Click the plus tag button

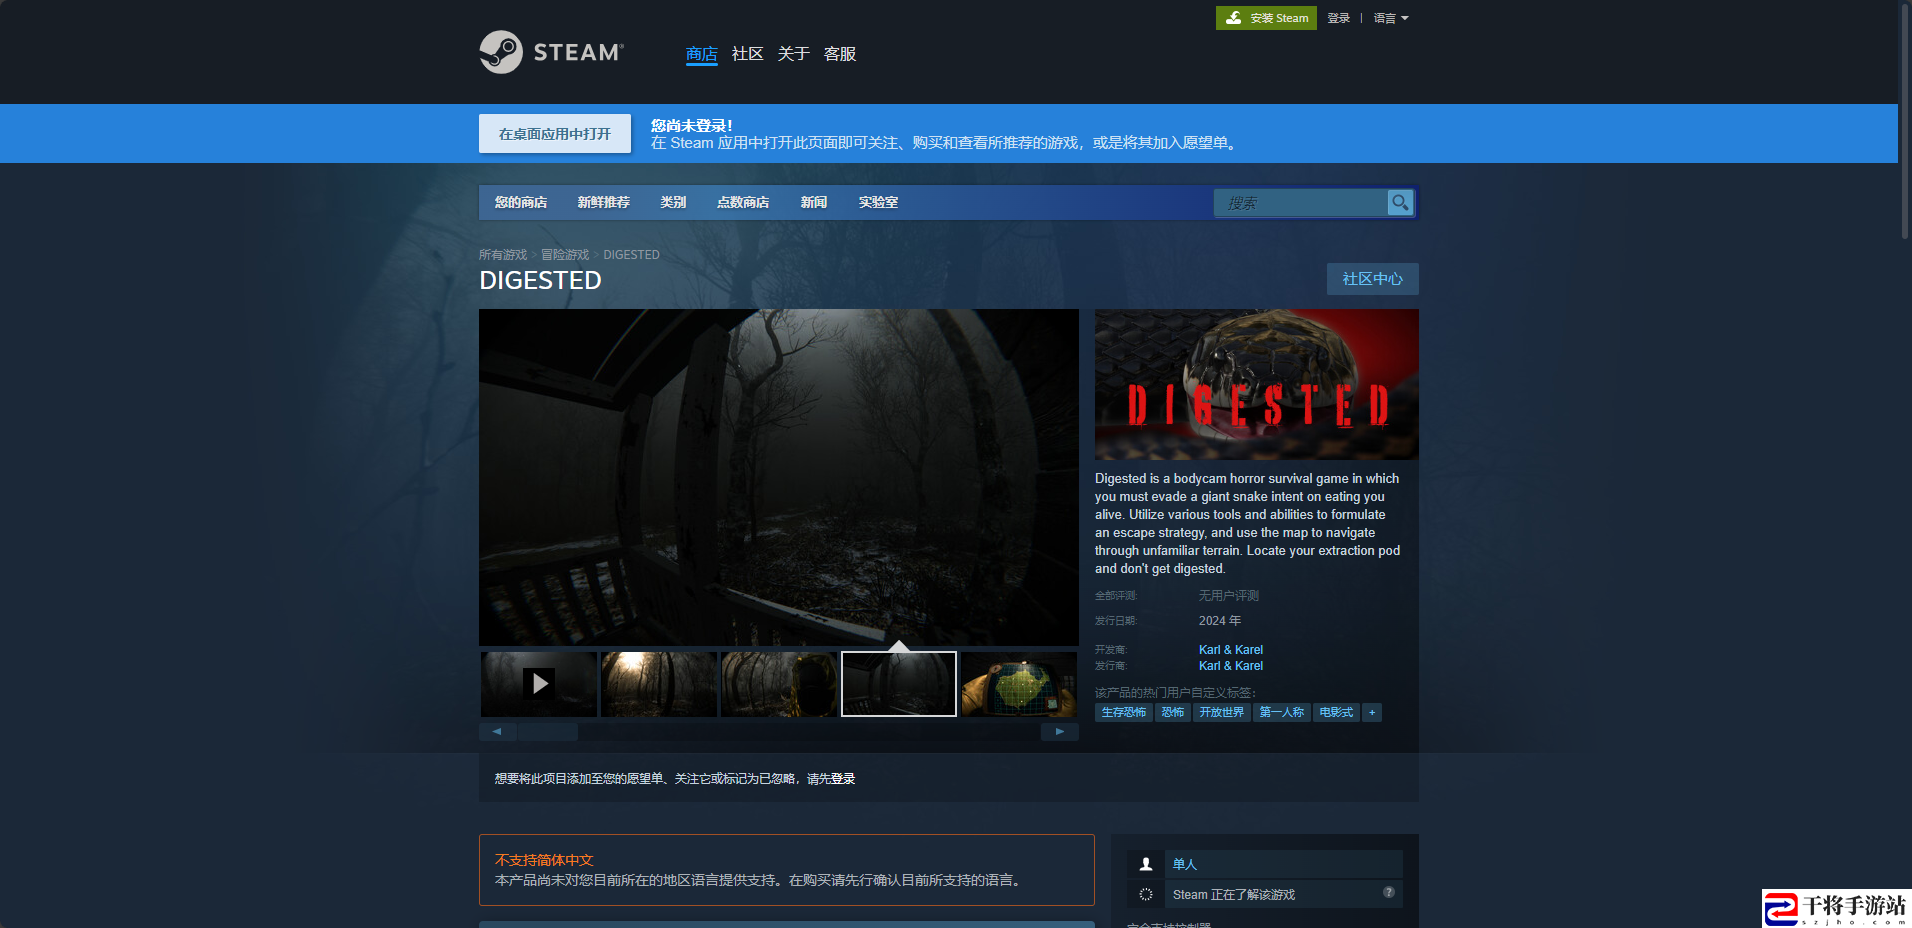(1372, 713)
